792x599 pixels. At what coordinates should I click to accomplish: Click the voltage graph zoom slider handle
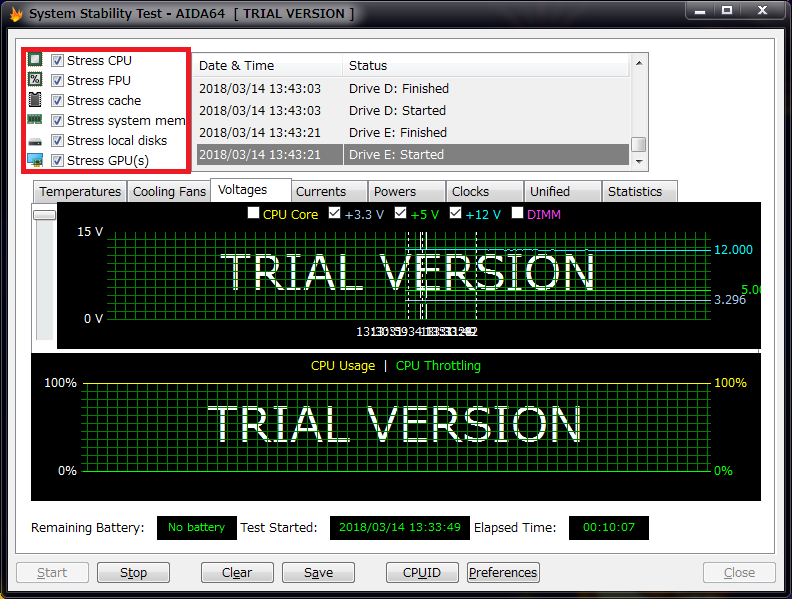tap(44, 215)
